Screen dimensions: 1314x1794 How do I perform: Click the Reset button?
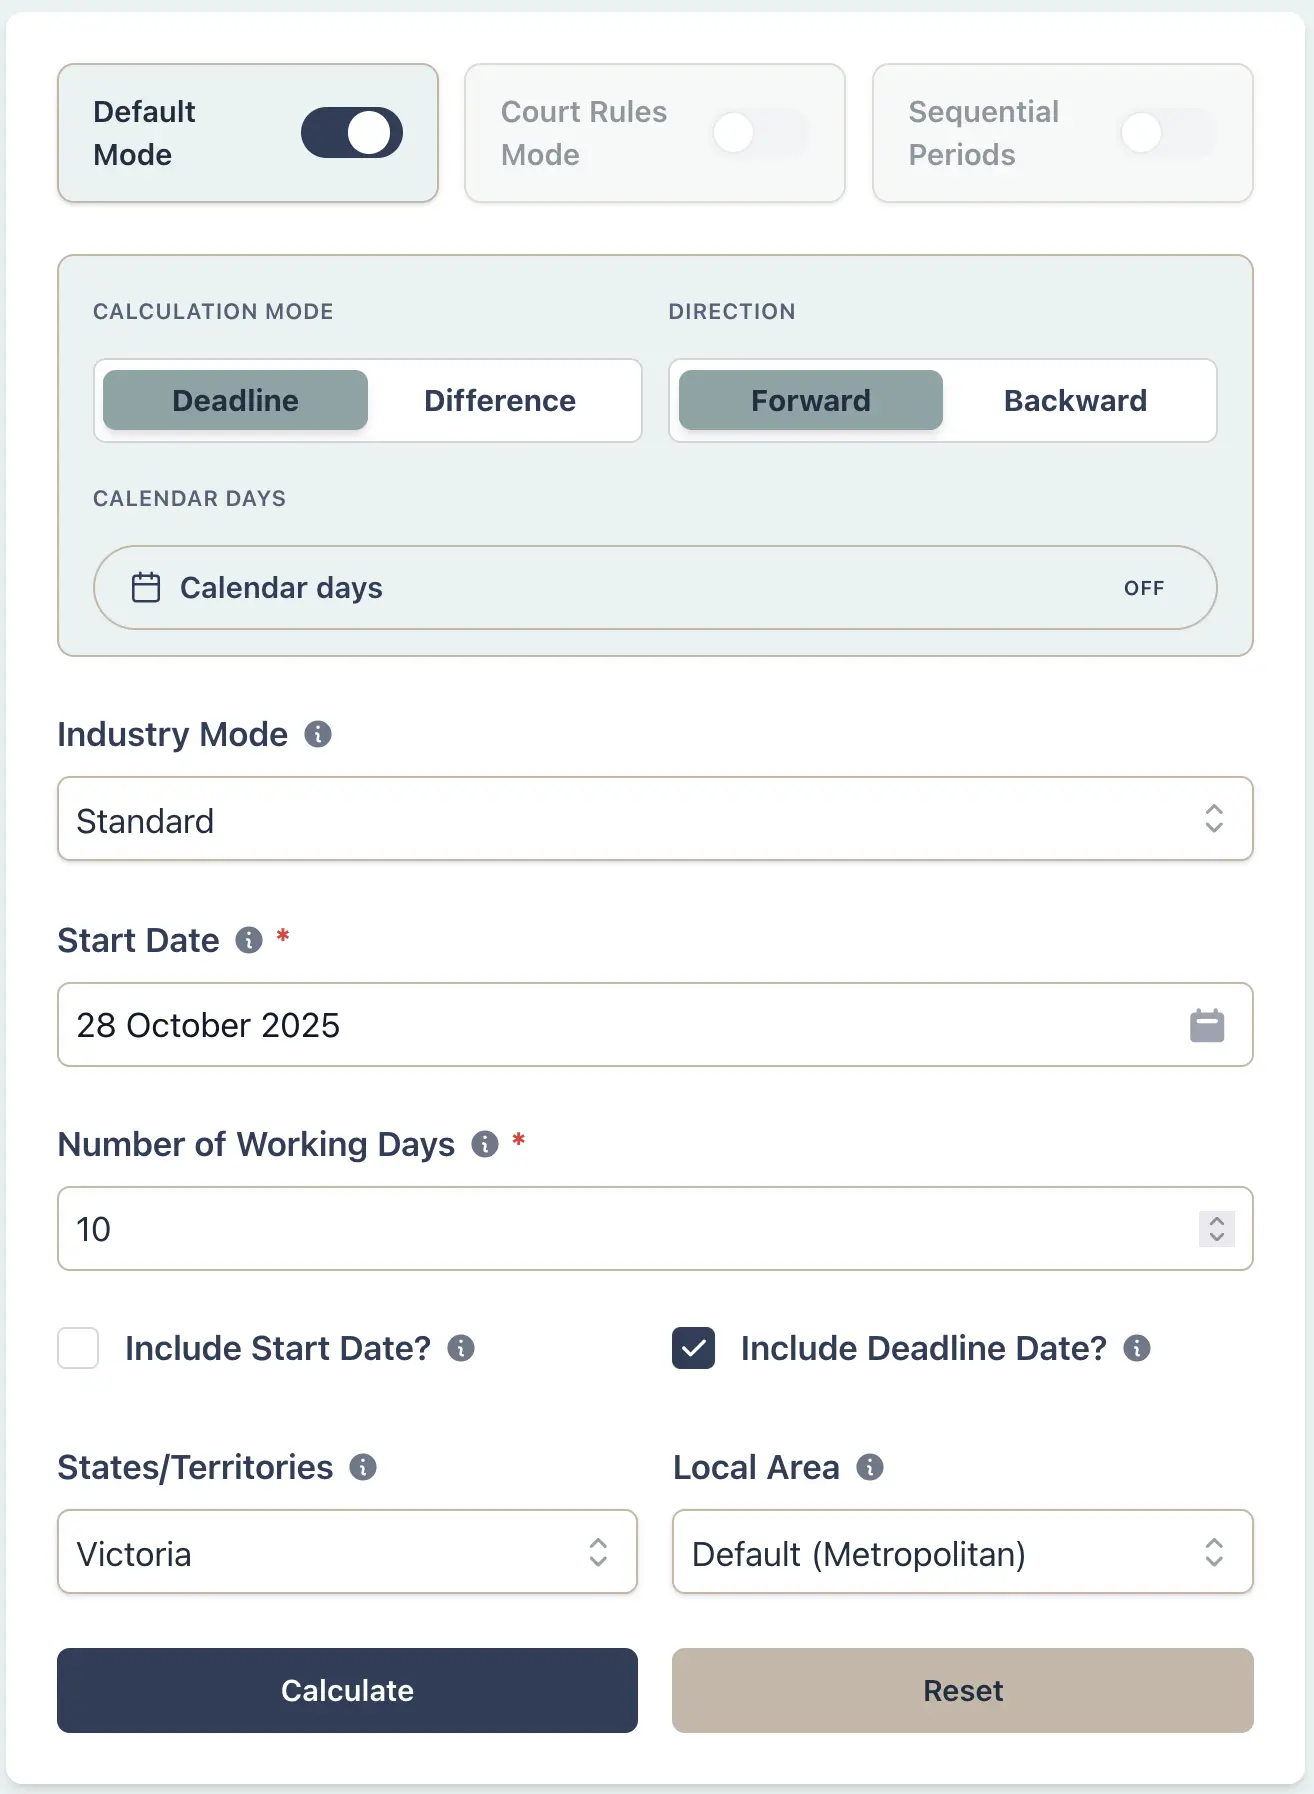click(x=962, y=1691)
